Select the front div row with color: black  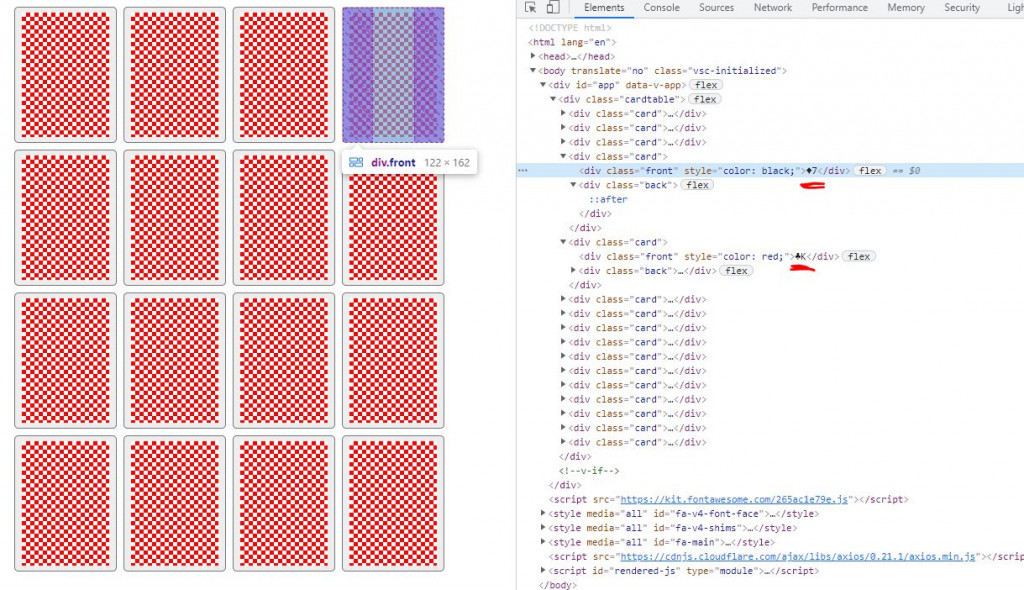tap(770, 171)
